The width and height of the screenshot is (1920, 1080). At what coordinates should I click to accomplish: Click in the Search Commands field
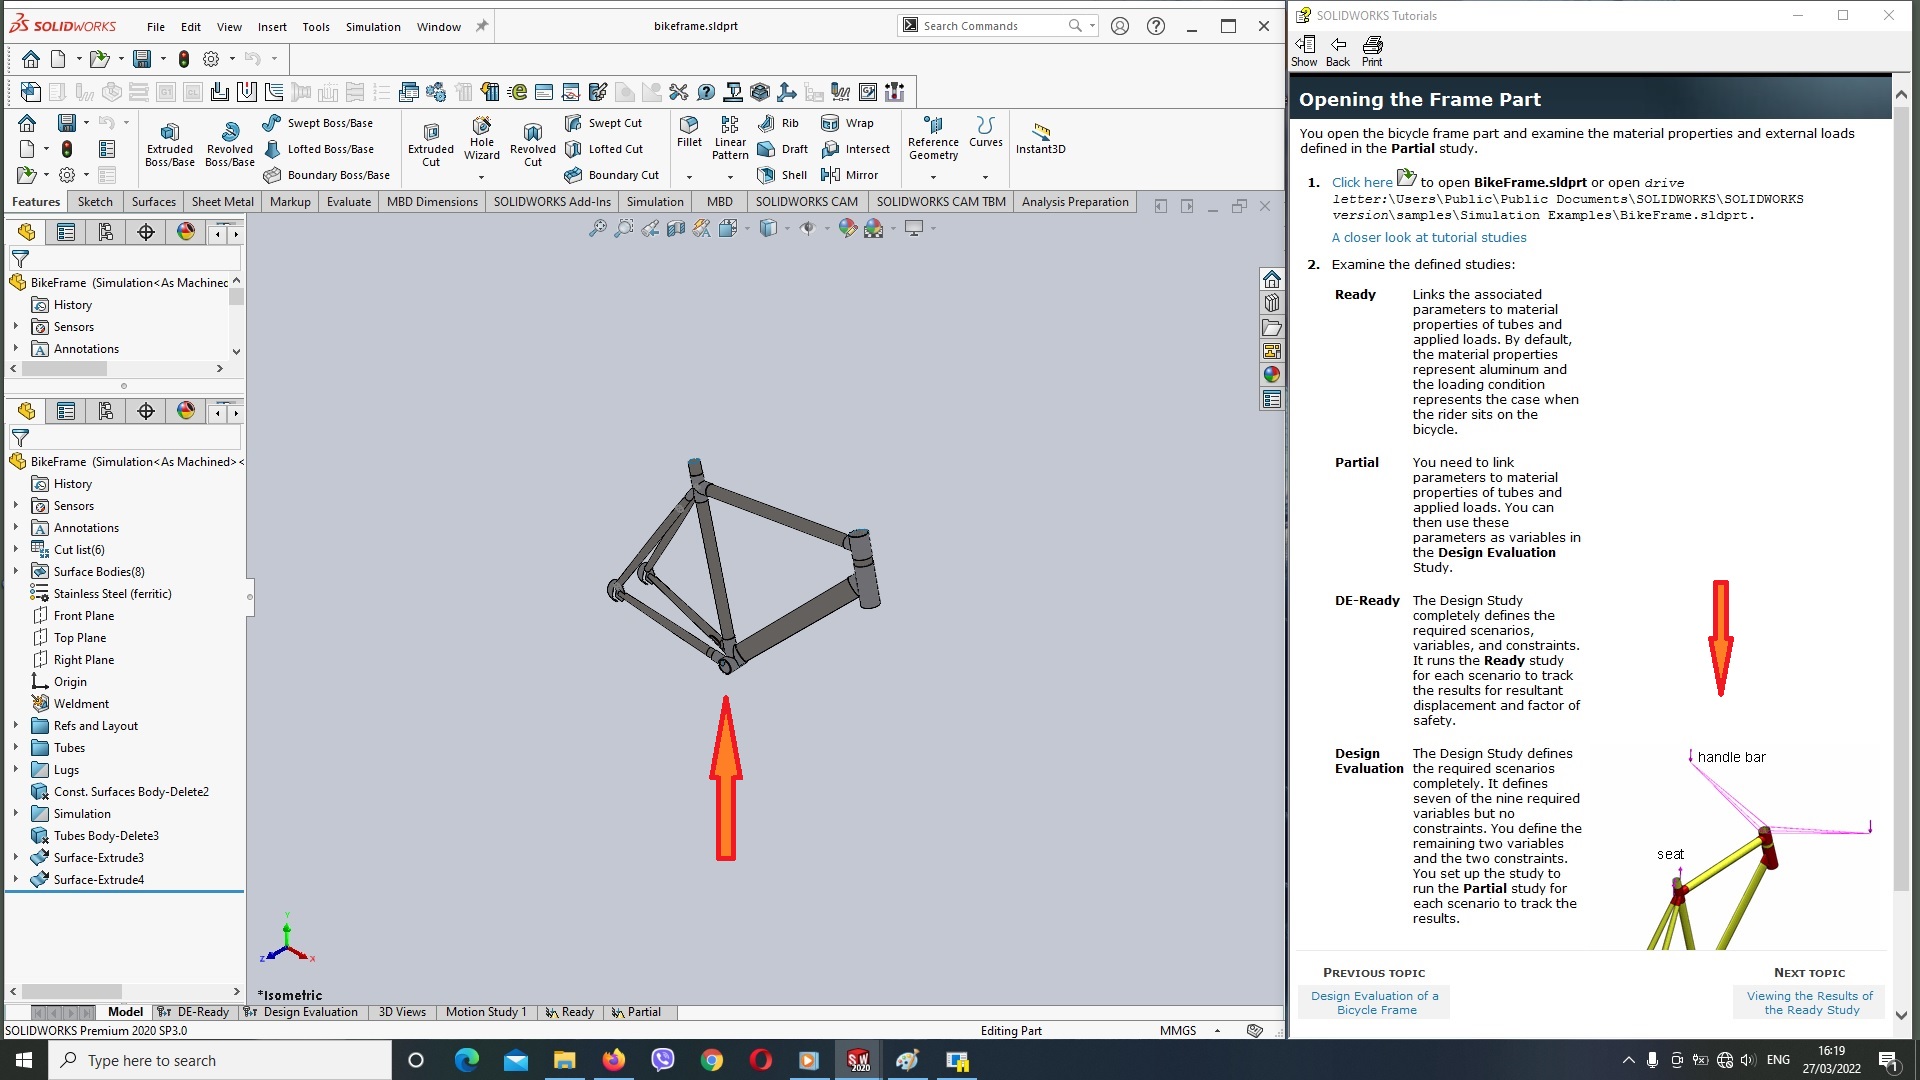[988, 26]
